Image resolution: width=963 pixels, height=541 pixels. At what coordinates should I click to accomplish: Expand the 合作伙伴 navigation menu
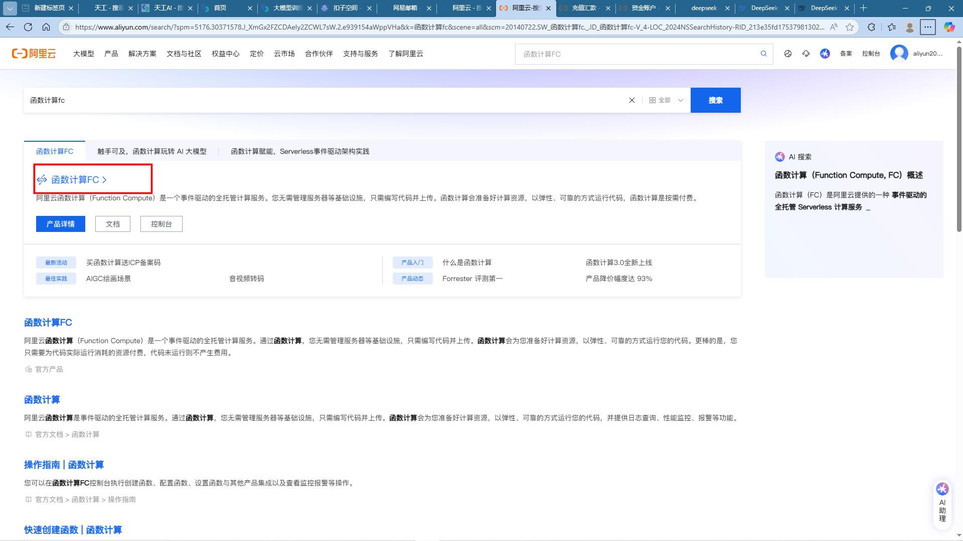[x=319, y=53]
